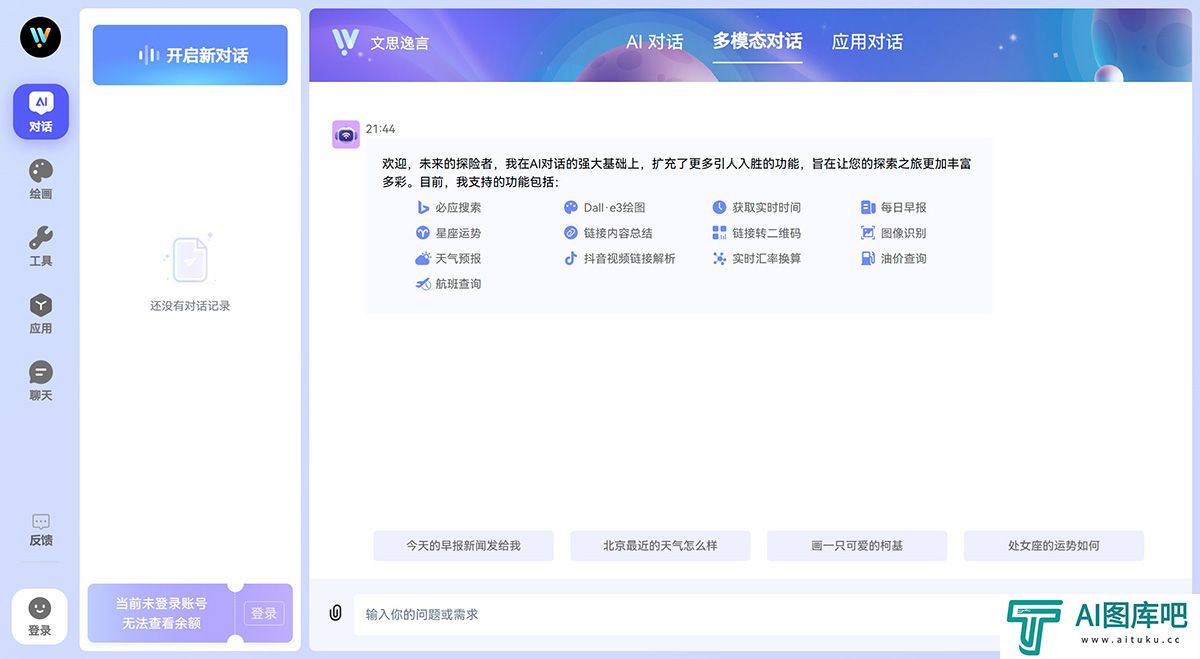Click the empty-records document illustration
The height and width of the screenshot is (659, 1200).
click(189, 258)
